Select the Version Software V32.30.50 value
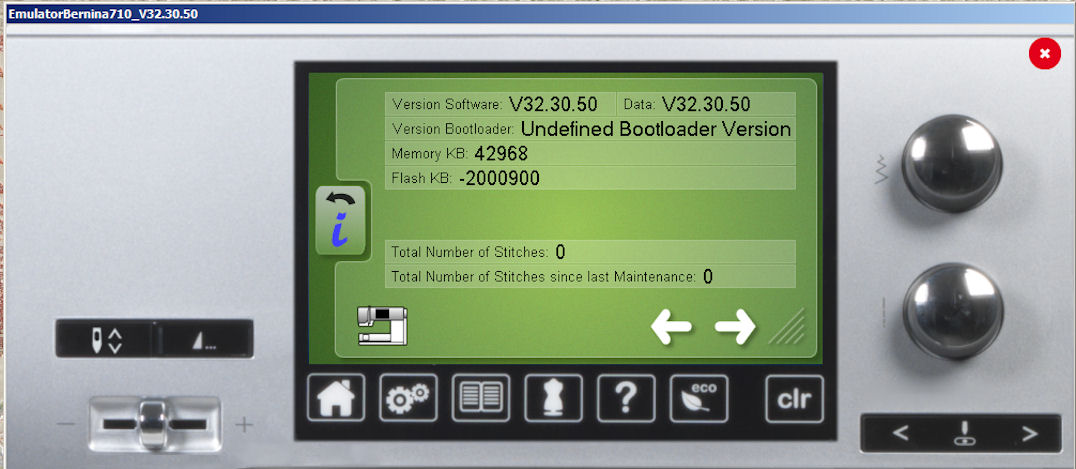Screen dimensions: 1076x469 click(552, 104)
